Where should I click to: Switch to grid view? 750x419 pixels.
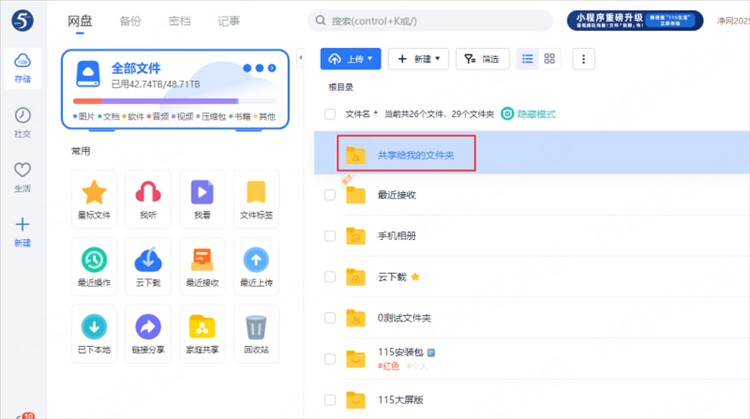549,59
